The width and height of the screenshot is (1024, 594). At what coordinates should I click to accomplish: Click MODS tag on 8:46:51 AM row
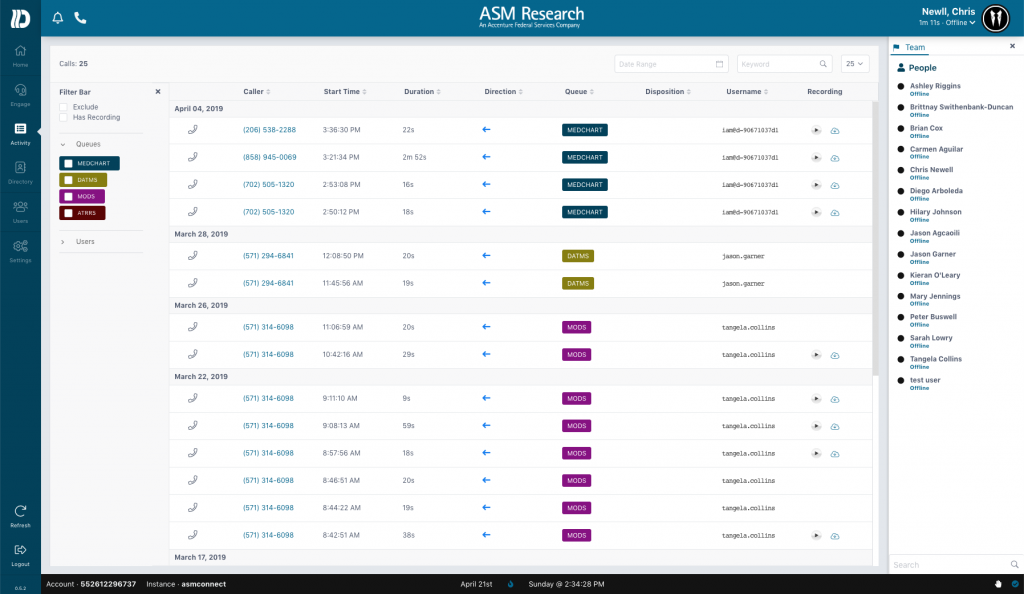click(577, 480)
